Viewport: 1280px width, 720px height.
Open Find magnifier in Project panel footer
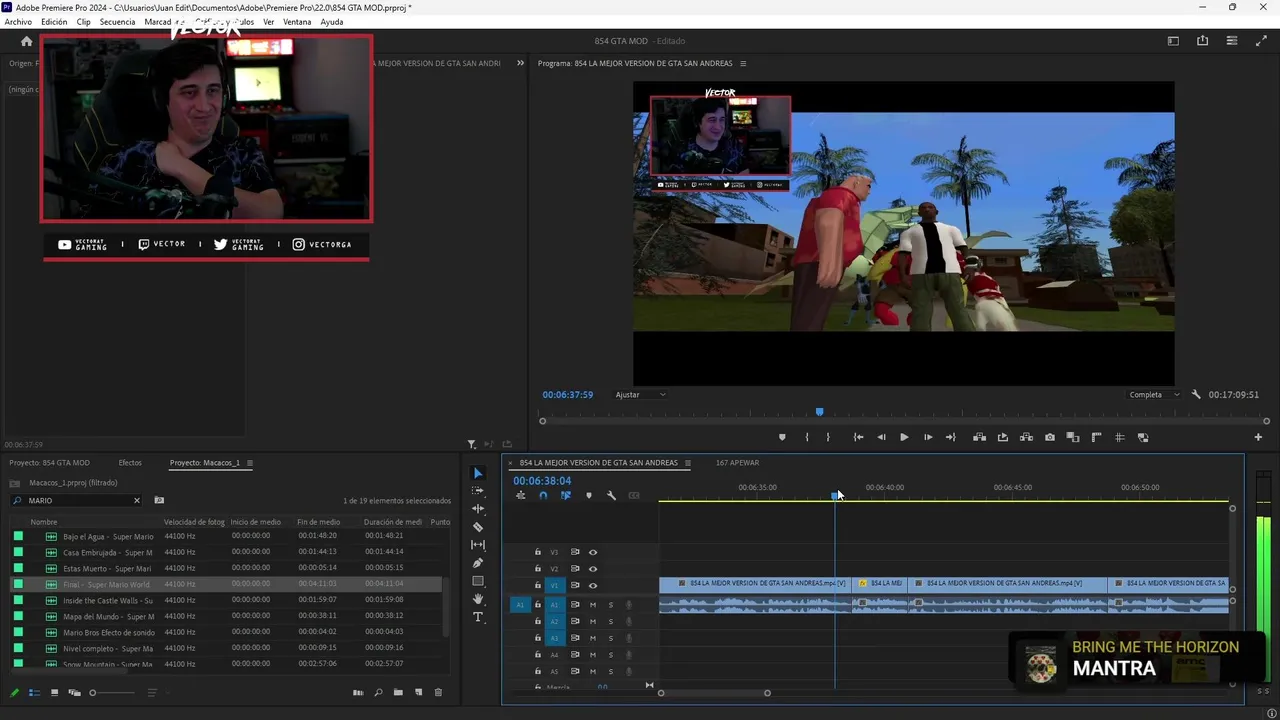(x=378, y=692)
